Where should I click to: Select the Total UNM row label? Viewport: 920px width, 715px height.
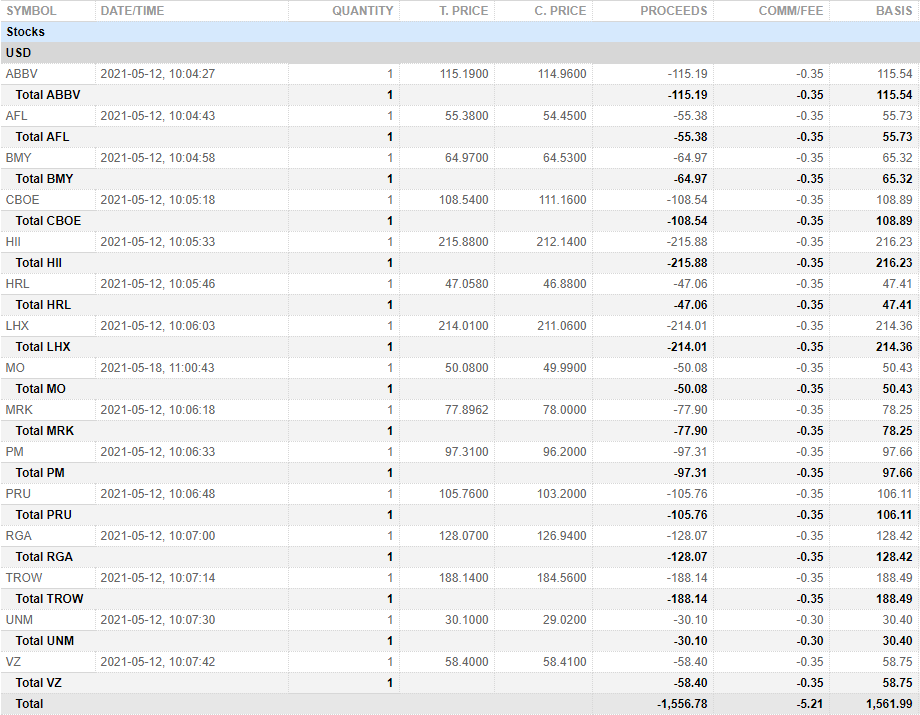[x=45, y=642]
